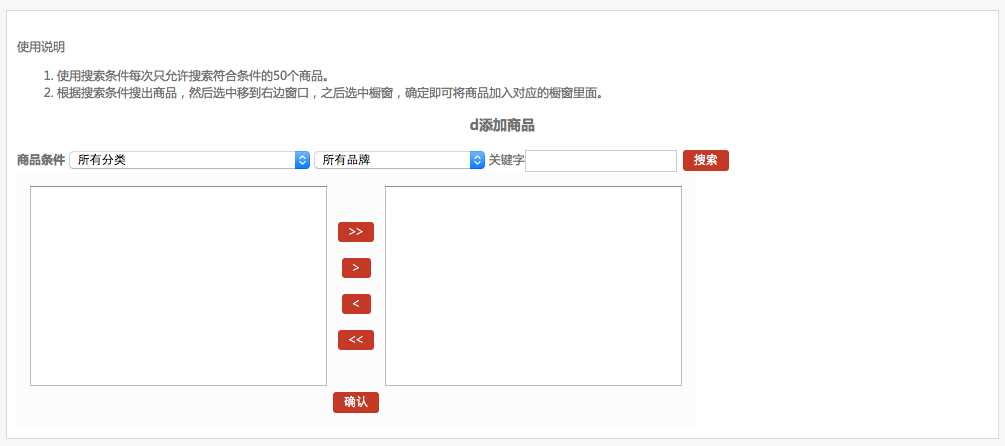
Task: Click instruction line starting 根据搜索条件搜出商品
Action: pyautogui.click(x=330, y=93)
